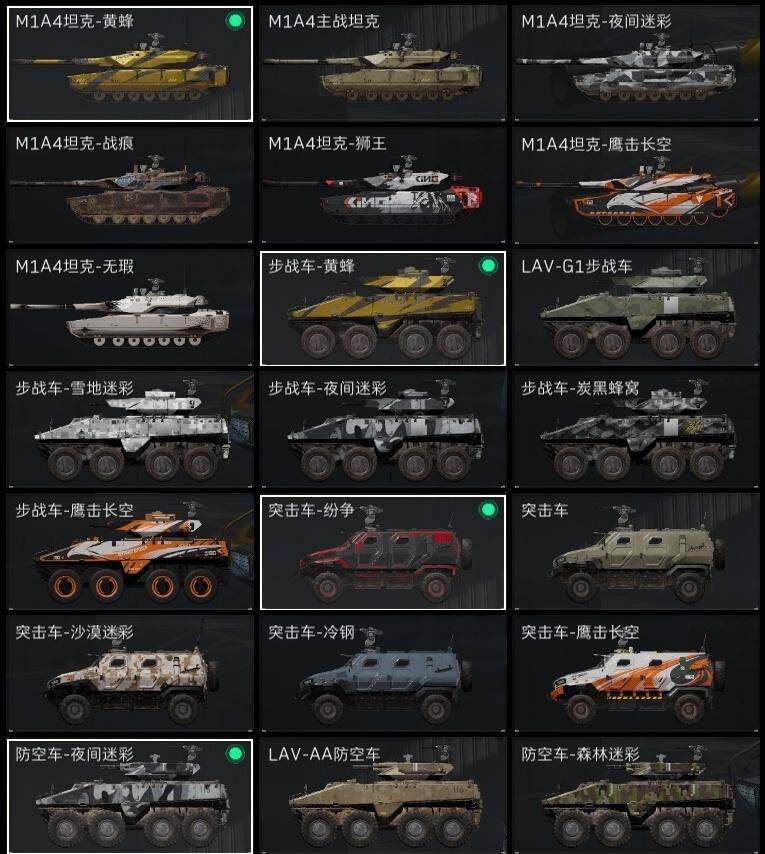Viewport: 765px width, 854px height.
Task: Pick the M1A4坦克-战痕 rusty tank skin
Action: (x=130, y=186)
